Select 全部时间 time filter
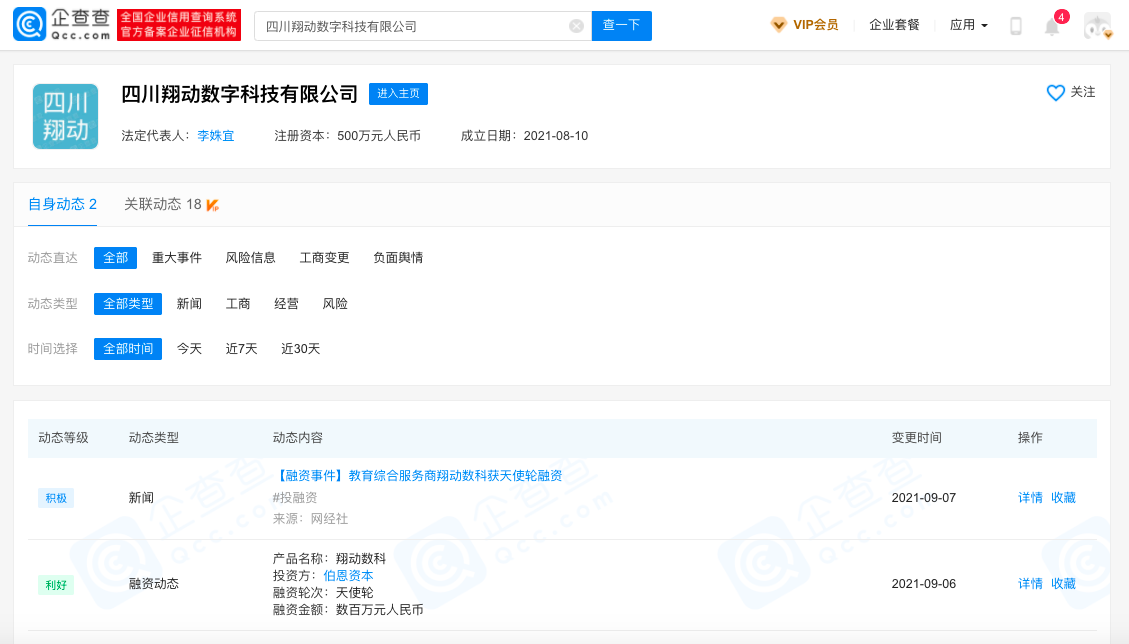The image size is (1129, 644). tap(128, 349)
